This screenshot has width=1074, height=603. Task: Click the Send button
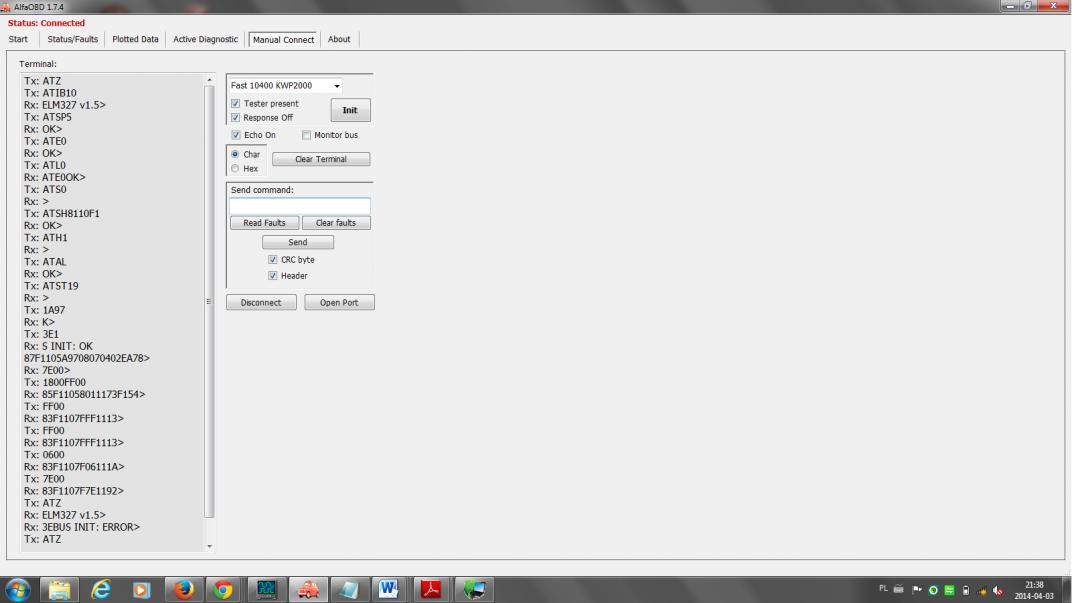(297, 242)
